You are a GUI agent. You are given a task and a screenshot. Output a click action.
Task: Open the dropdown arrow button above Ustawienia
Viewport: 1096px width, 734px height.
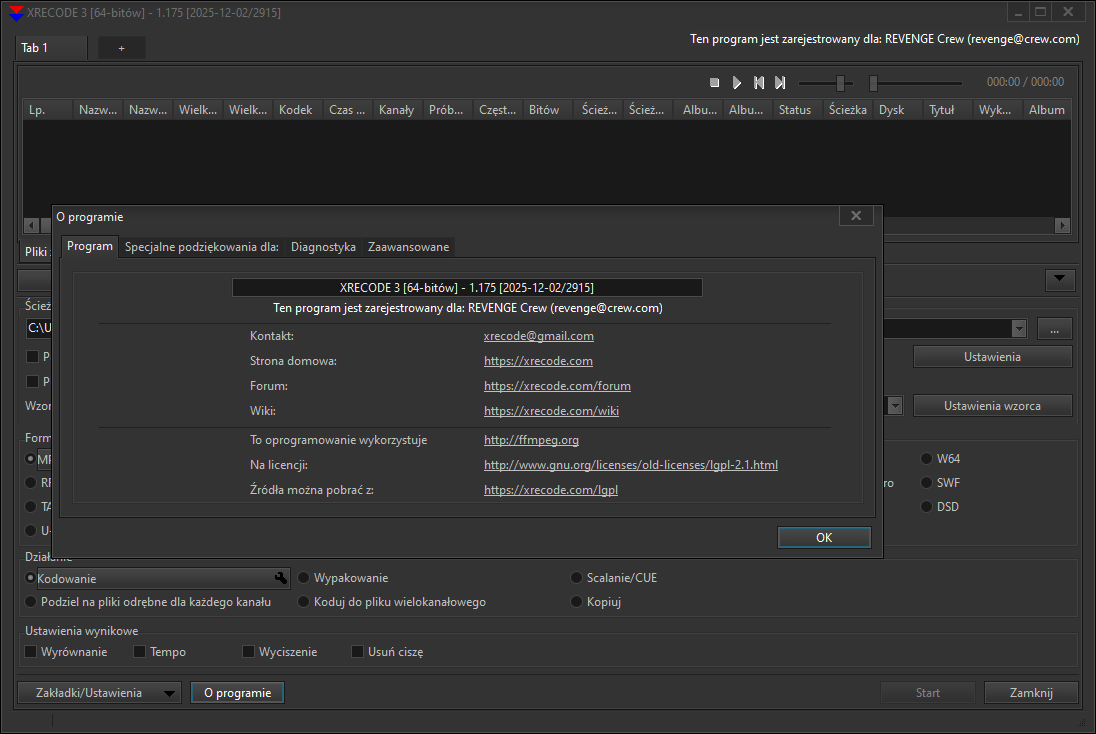1060,280
